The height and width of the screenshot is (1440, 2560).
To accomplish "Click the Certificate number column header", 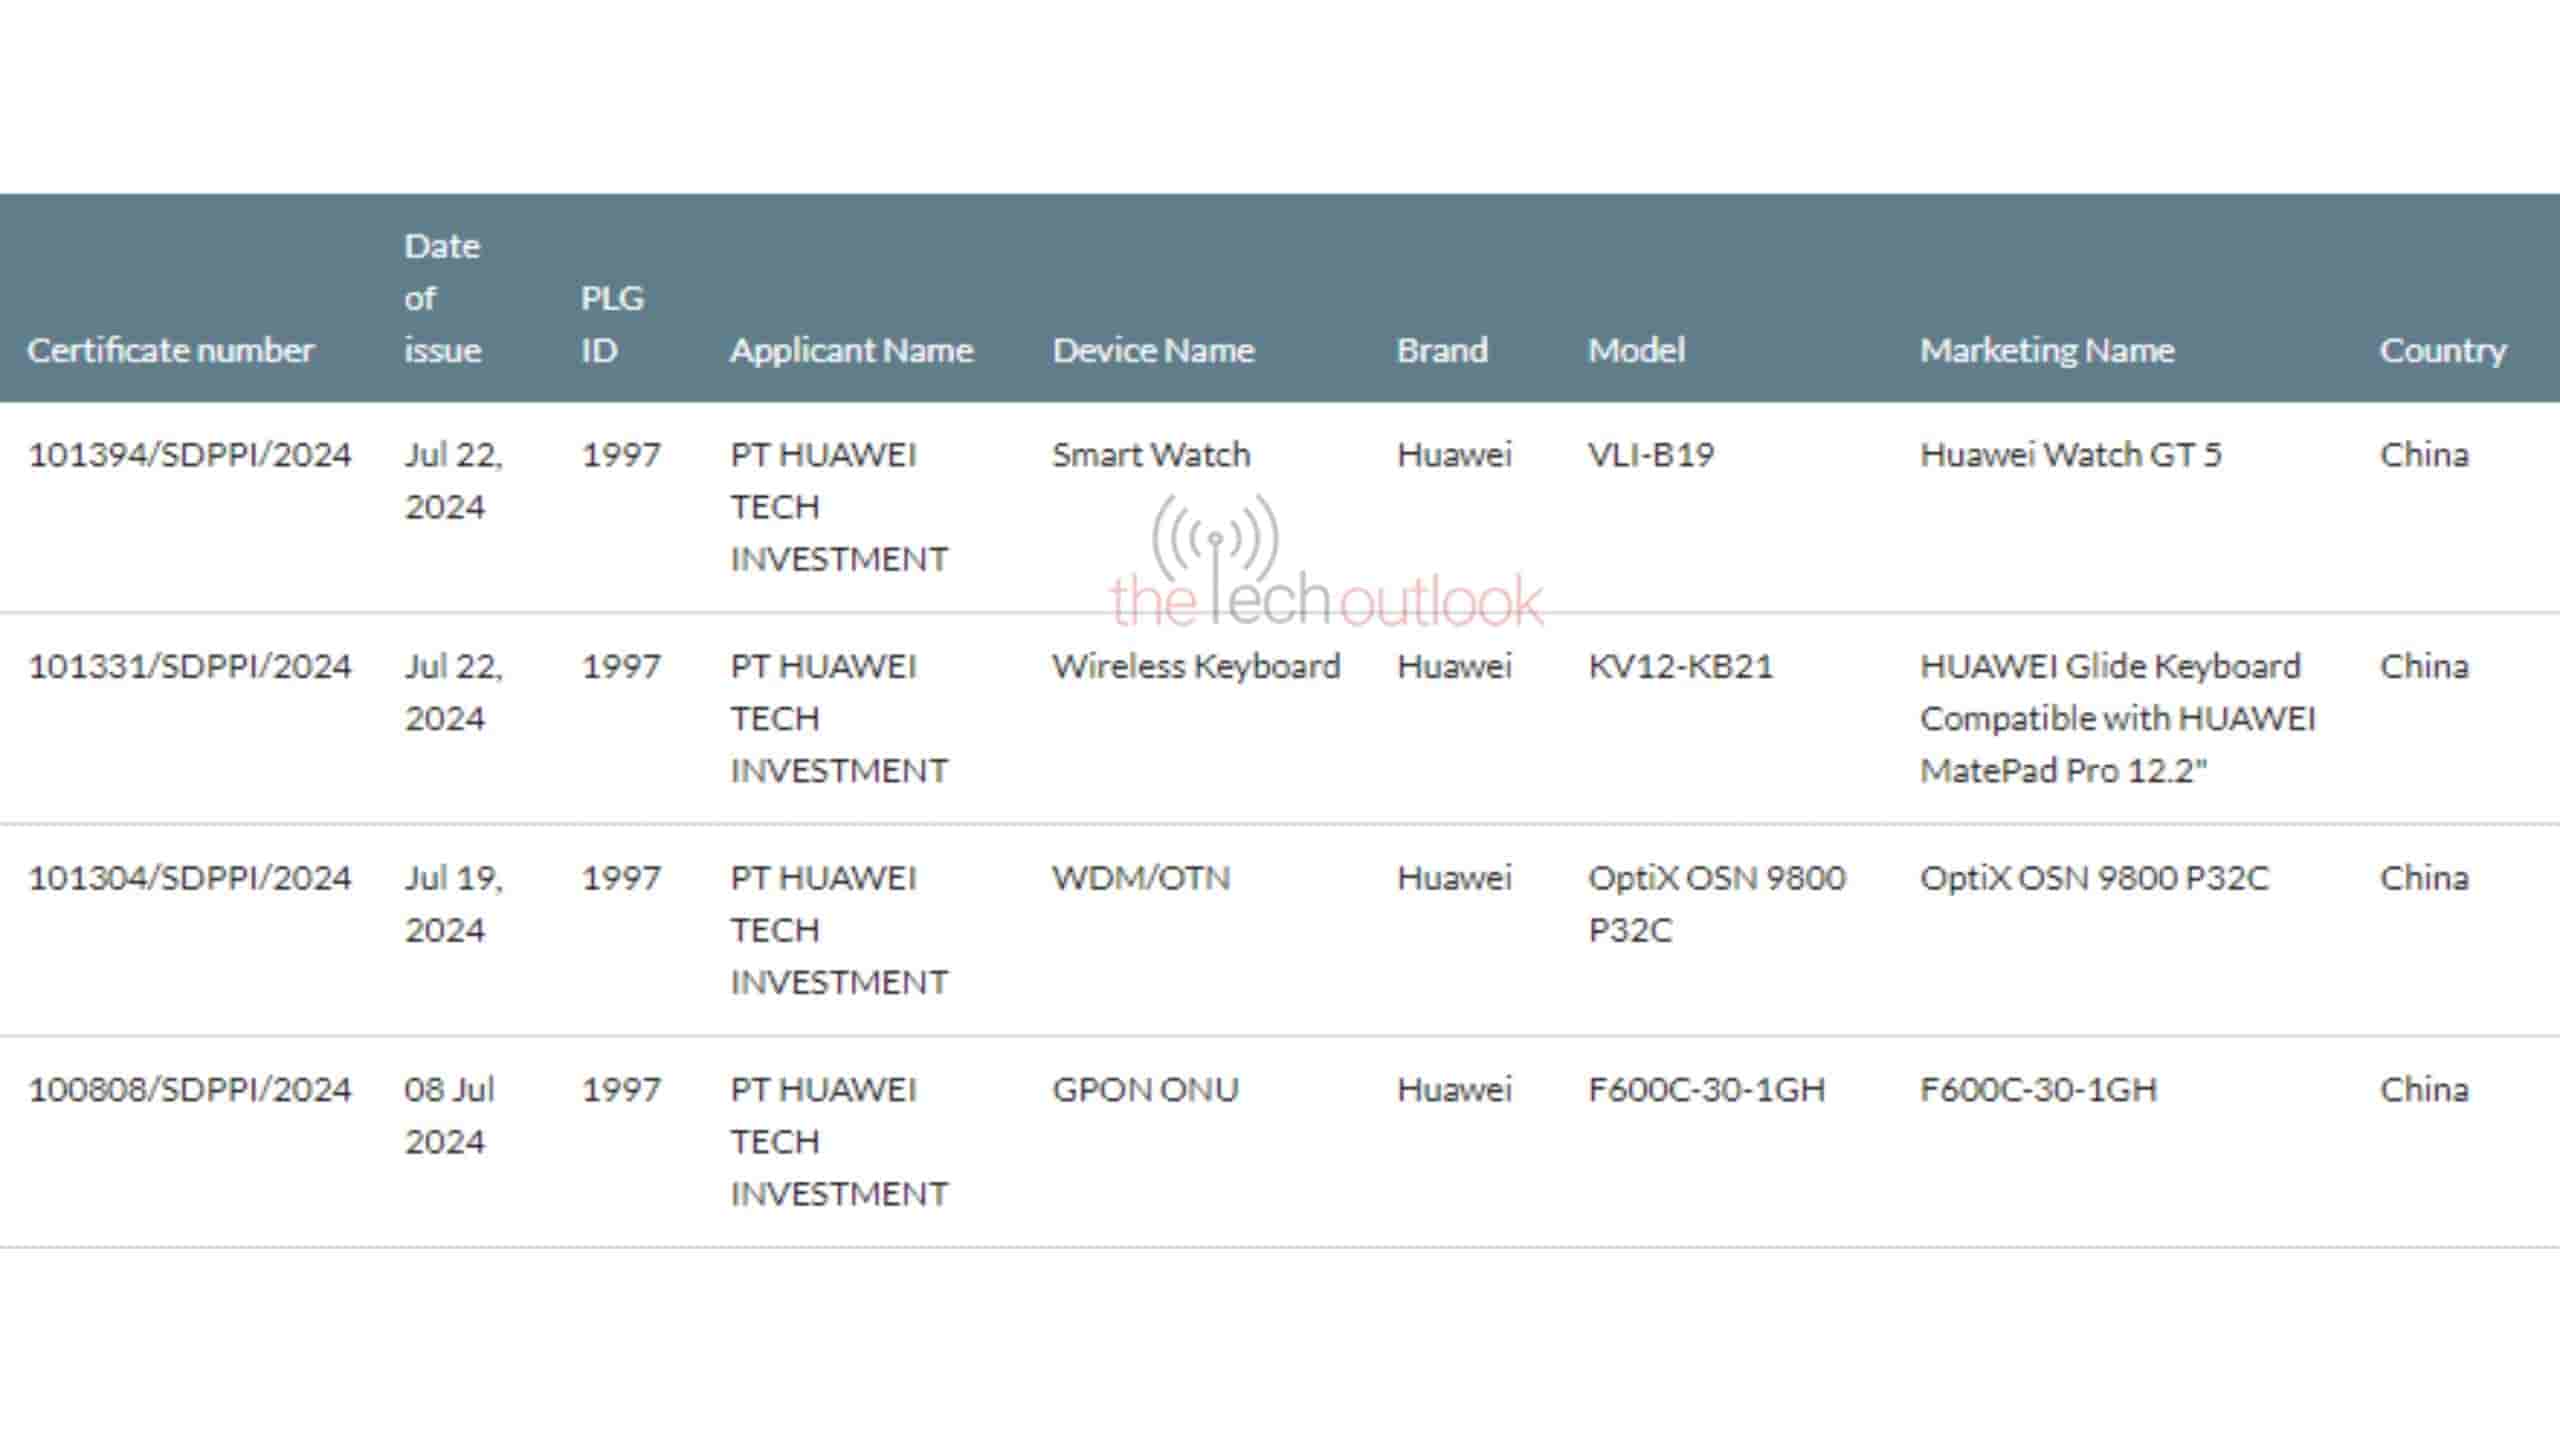I will [x=170, y=350].
